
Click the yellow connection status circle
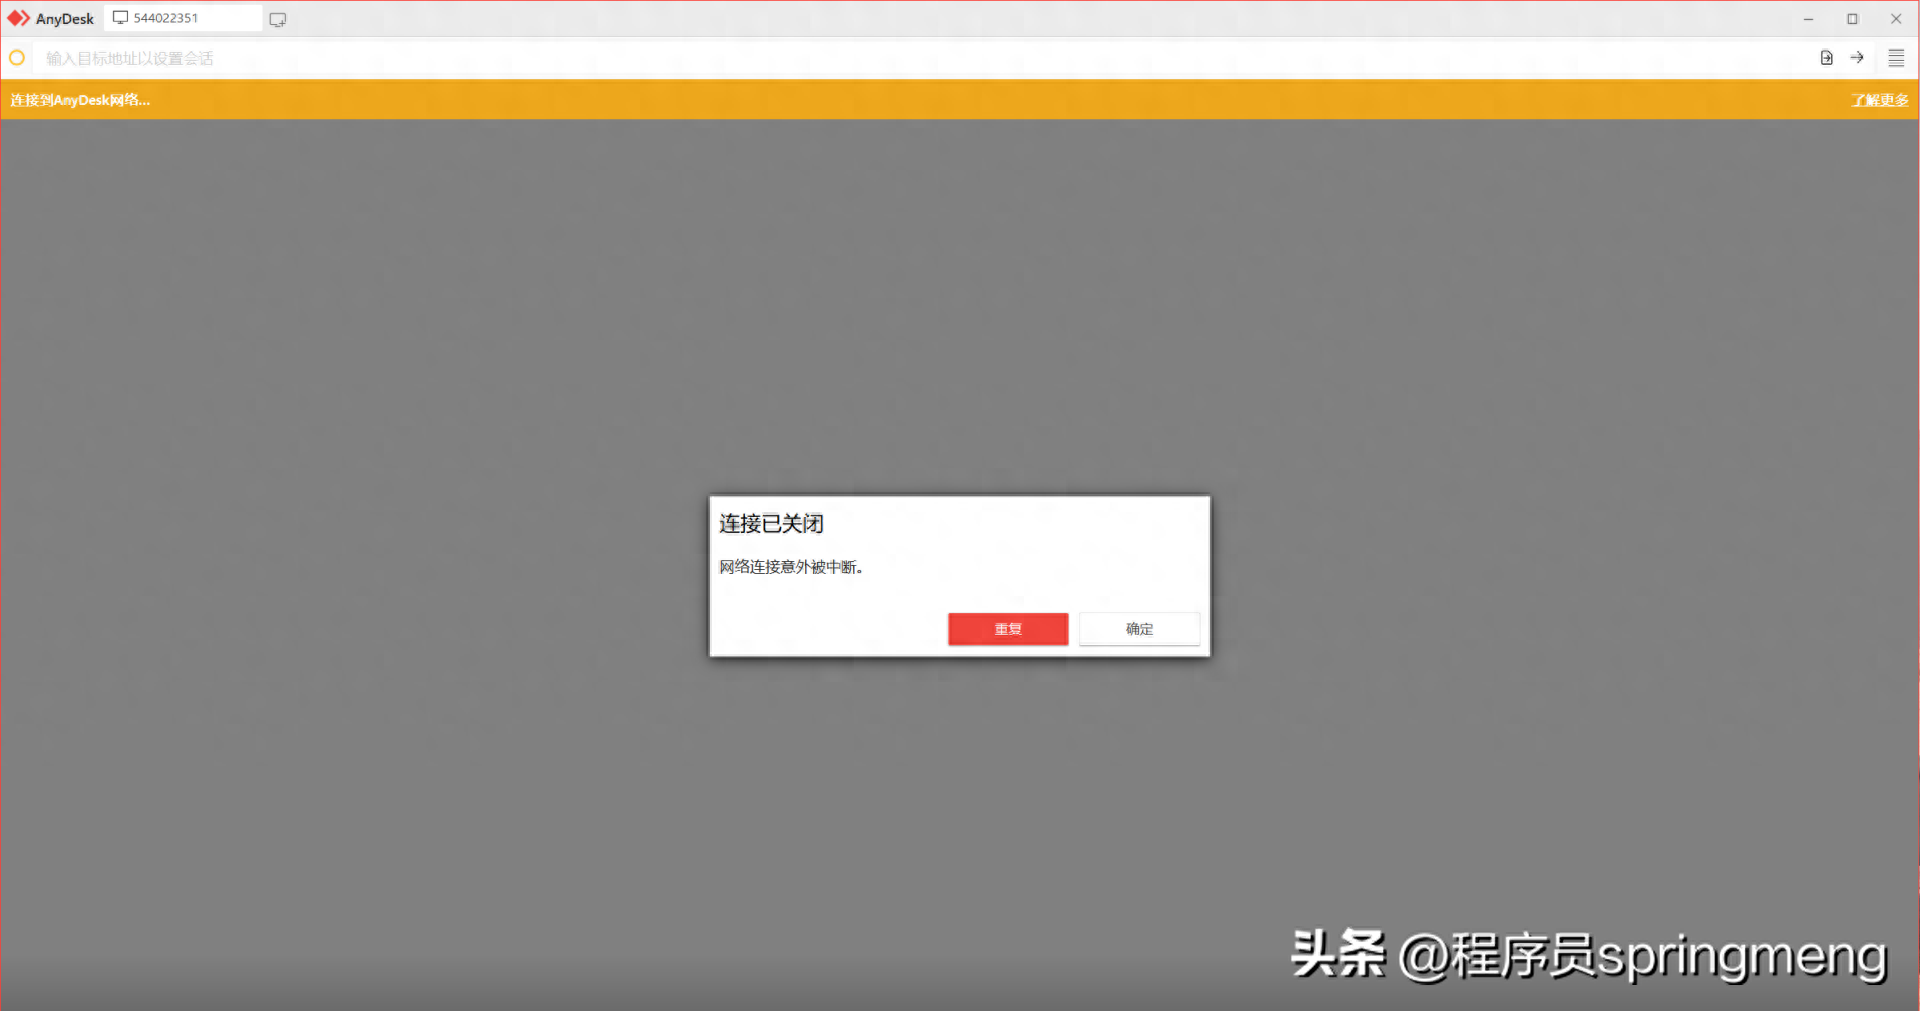pos(17,58)
